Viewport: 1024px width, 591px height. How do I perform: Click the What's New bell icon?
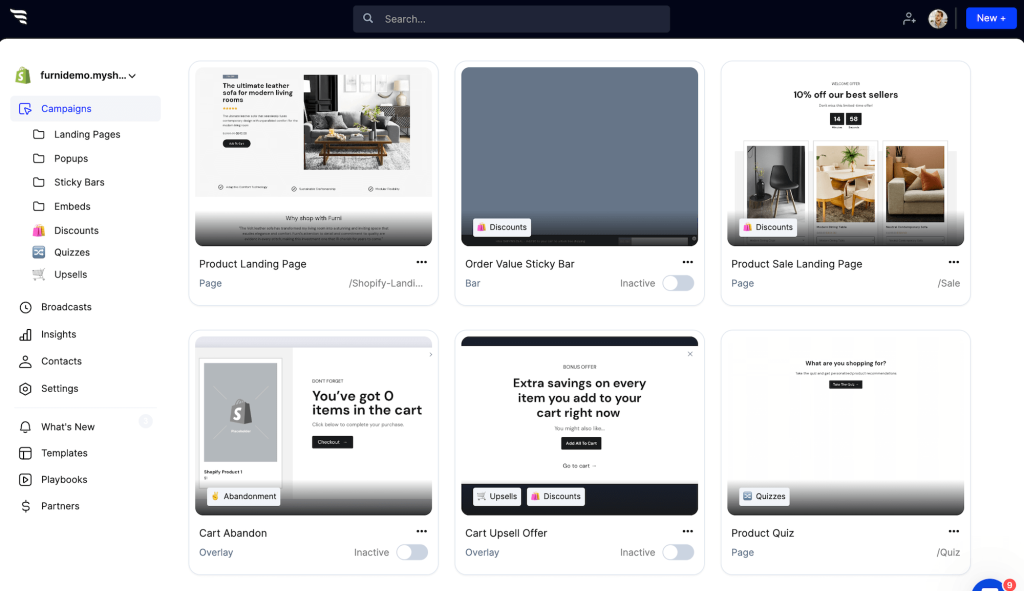click(25, 426)
